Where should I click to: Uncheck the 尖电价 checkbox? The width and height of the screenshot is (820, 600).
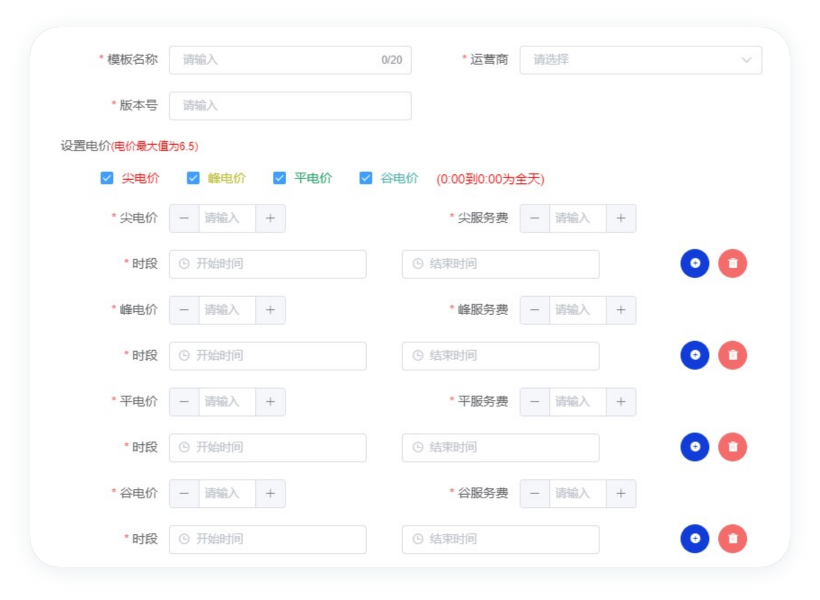(x=107, y=179)
